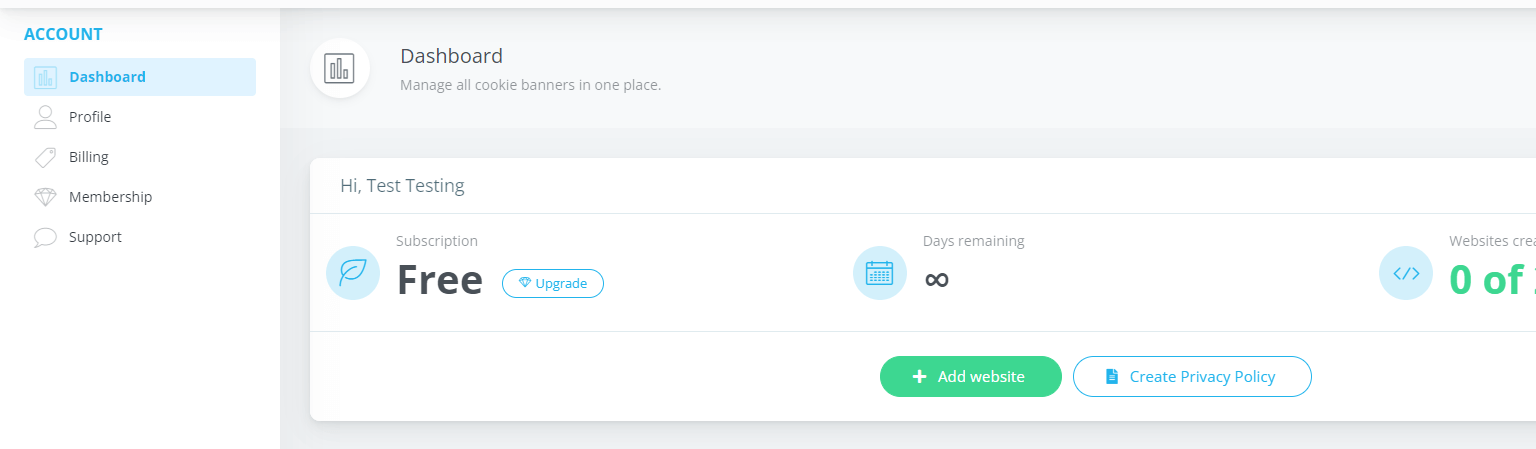Open Membership in the account menu
This screenshot has height=449, width=1536.
tap(140, 197)
